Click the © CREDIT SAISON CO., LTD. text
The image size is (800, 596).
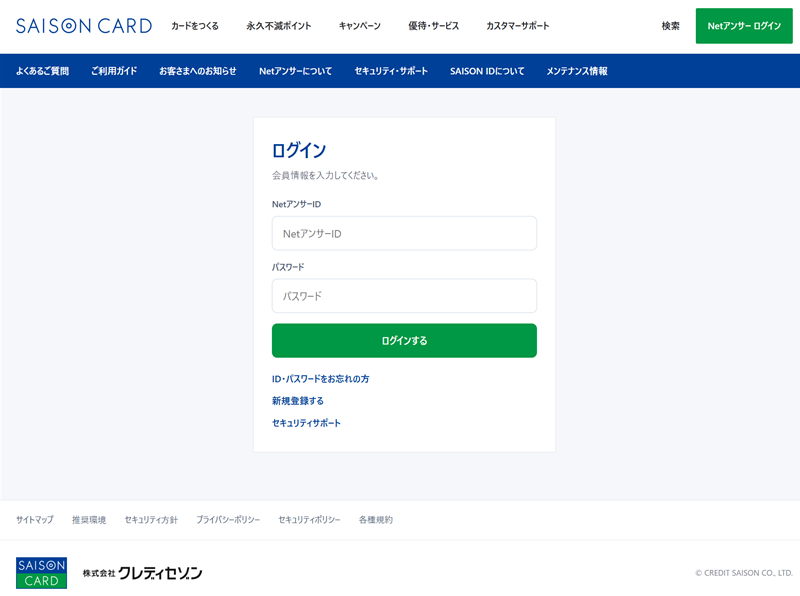point(744,573)
